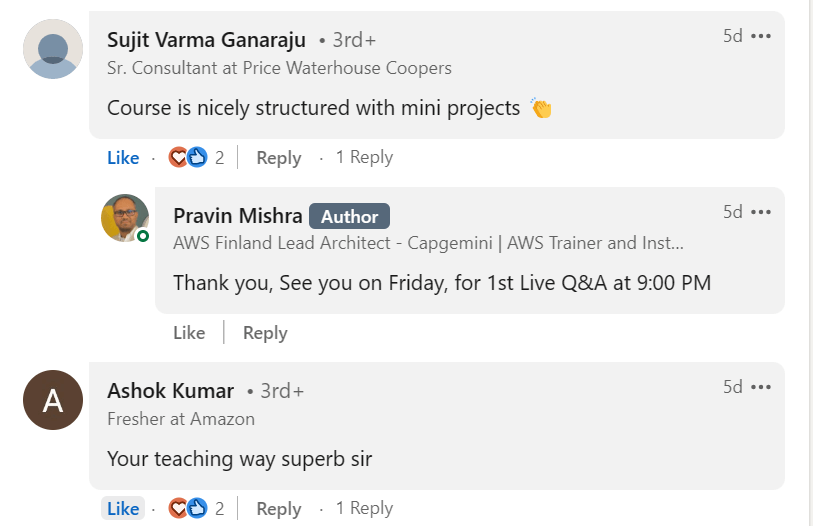The width and height of the screenshot is (813, 526).
Task: Open Pravin Mishra's profile name link
Action: 236,216
